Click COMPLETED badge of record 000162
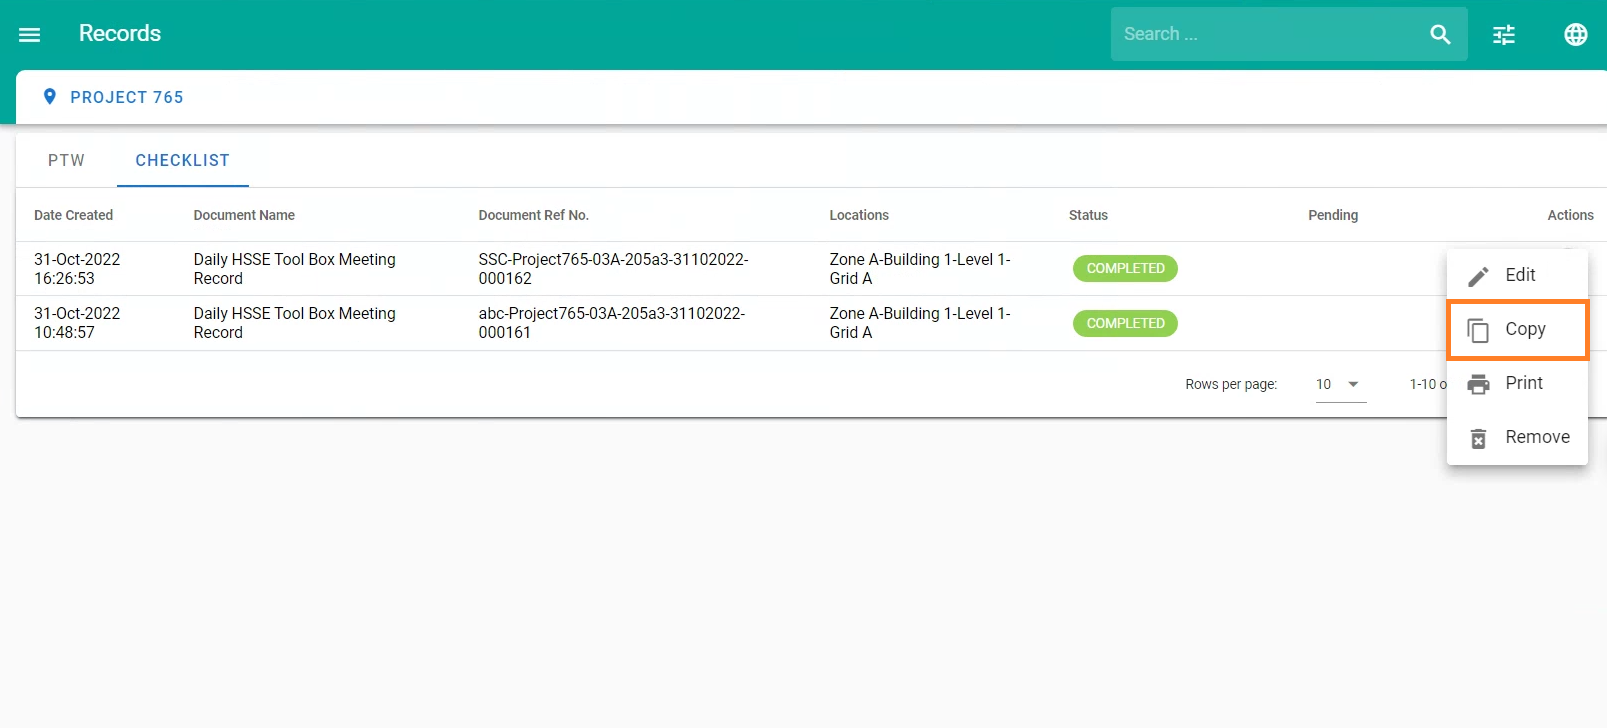The image size is (1607, 728). 1125,268
